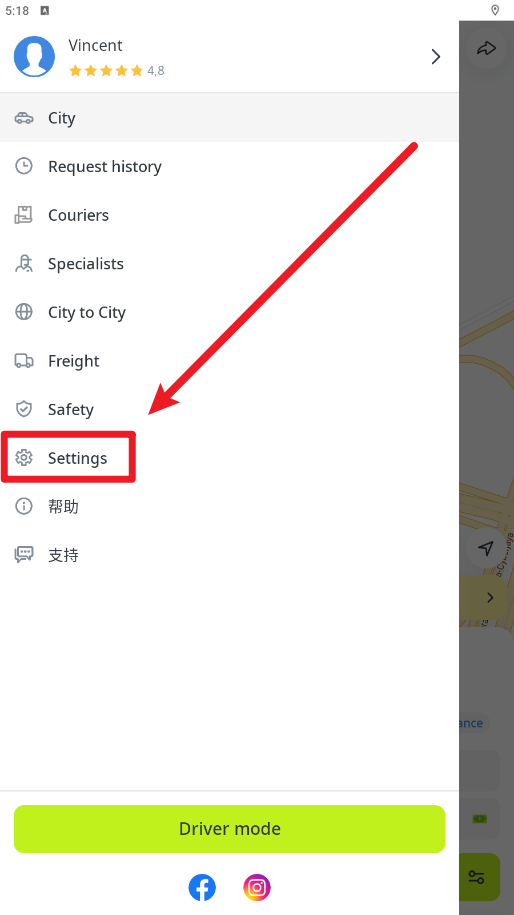Image resolution: width=514 pixels, height=915 pixels.
Task: Click the Settings gear icon
Action: coord(24,458)
